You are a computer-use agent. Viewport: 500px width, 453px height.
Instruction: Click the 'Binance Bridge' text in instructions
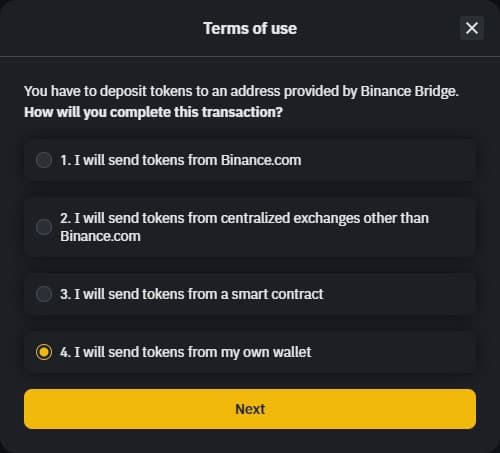[x=409, y=91]
